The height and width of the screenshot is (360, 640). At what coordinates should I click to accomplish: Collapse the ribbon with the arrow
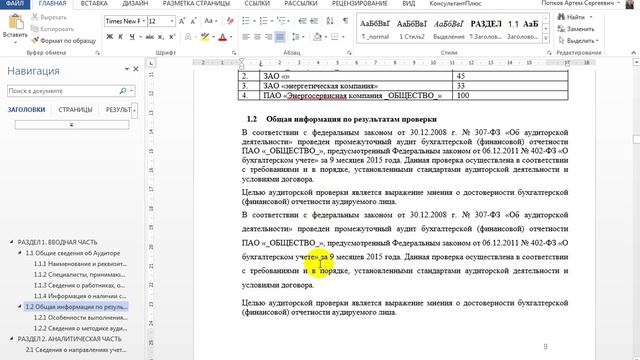(x=633, y=53)
